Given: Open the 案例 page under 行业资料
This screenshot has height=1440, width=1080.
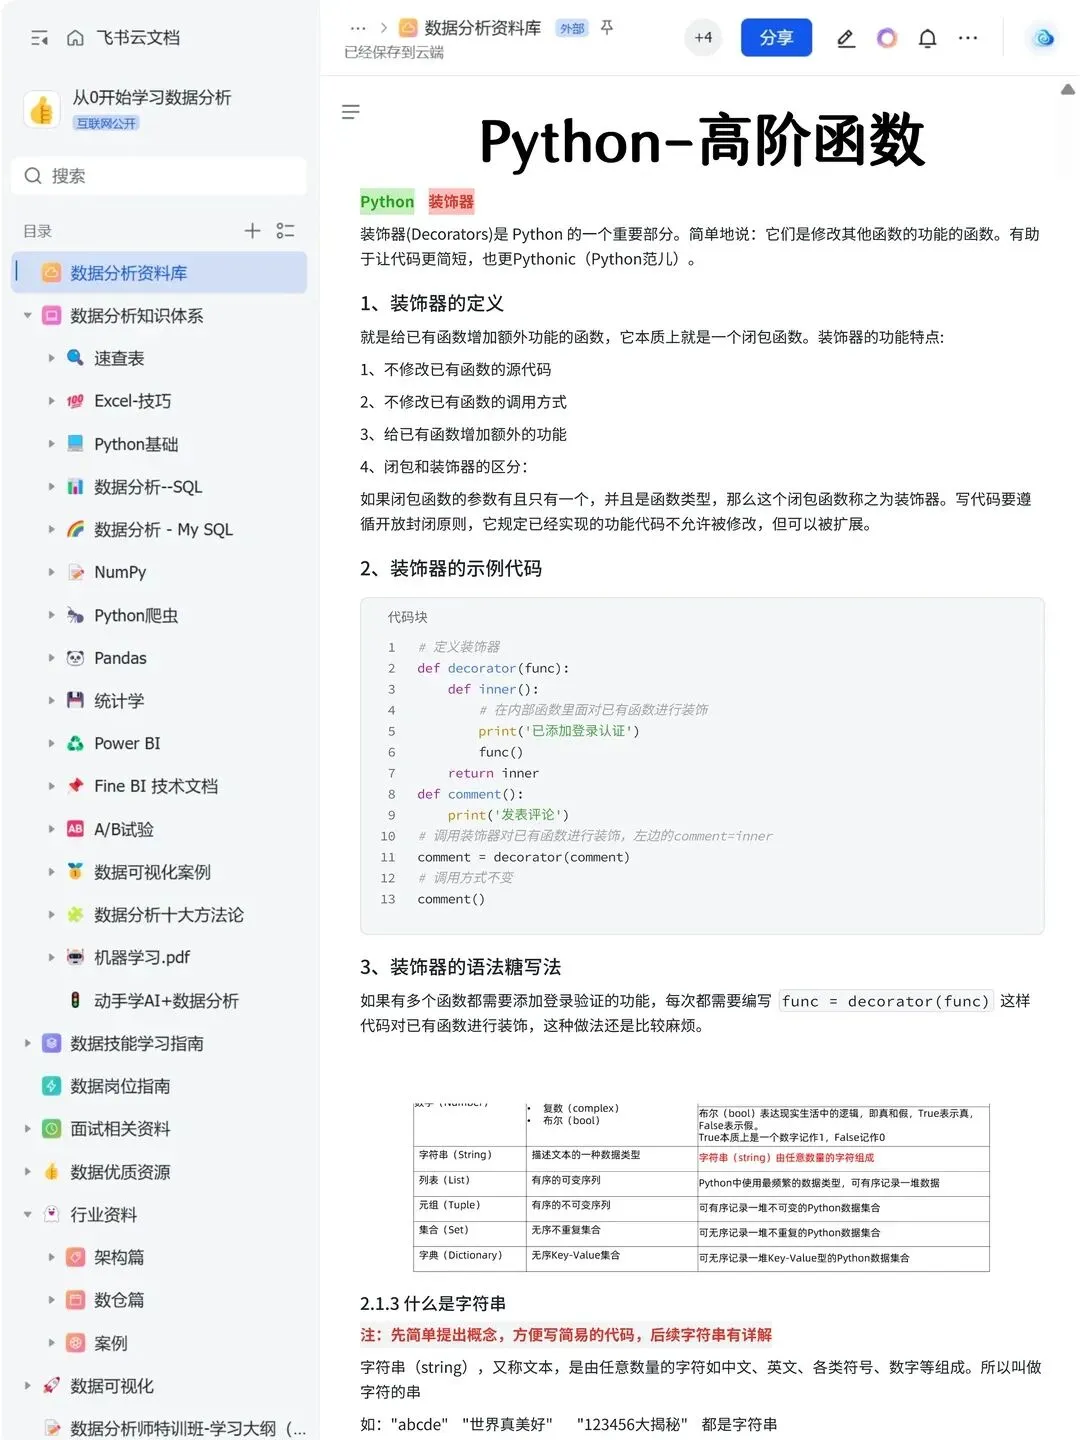Looking at the screenshot, I should (111, 1343).
